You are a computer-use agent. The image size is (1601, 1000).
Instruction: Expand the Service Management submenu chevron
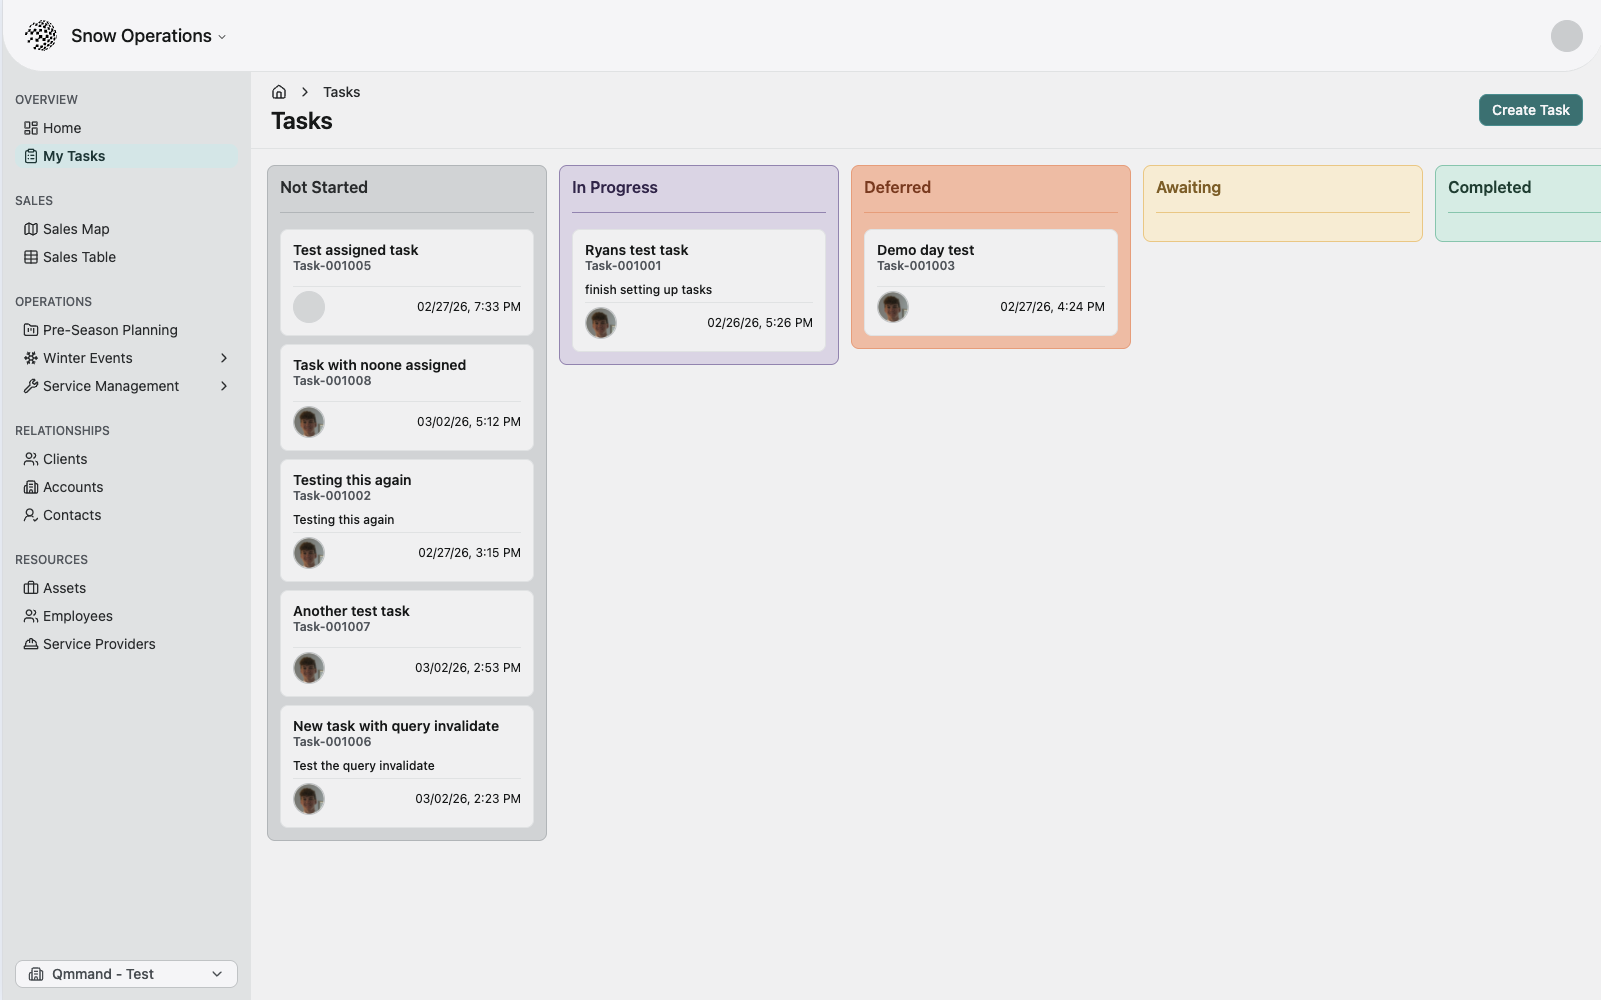[x=224, y=386]
